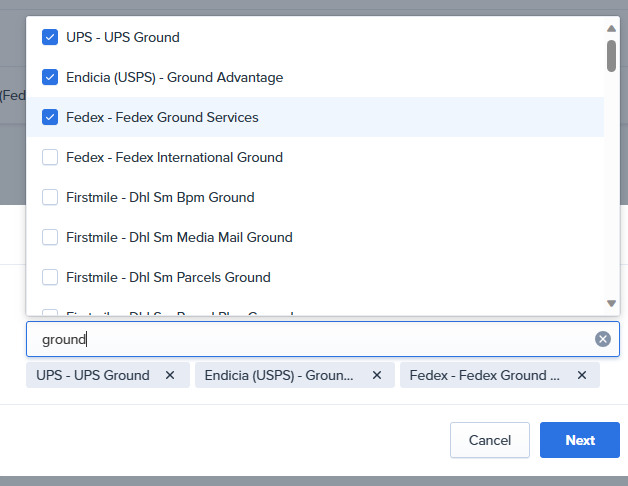Remove the UPS - UPS Ground tag
628x486 pixels.
(170, 375)
